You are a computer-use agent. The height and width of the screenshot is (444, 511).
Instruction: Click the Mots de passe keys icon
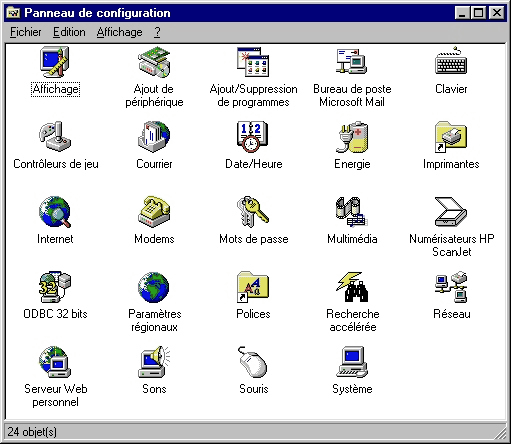click(253, 212)
